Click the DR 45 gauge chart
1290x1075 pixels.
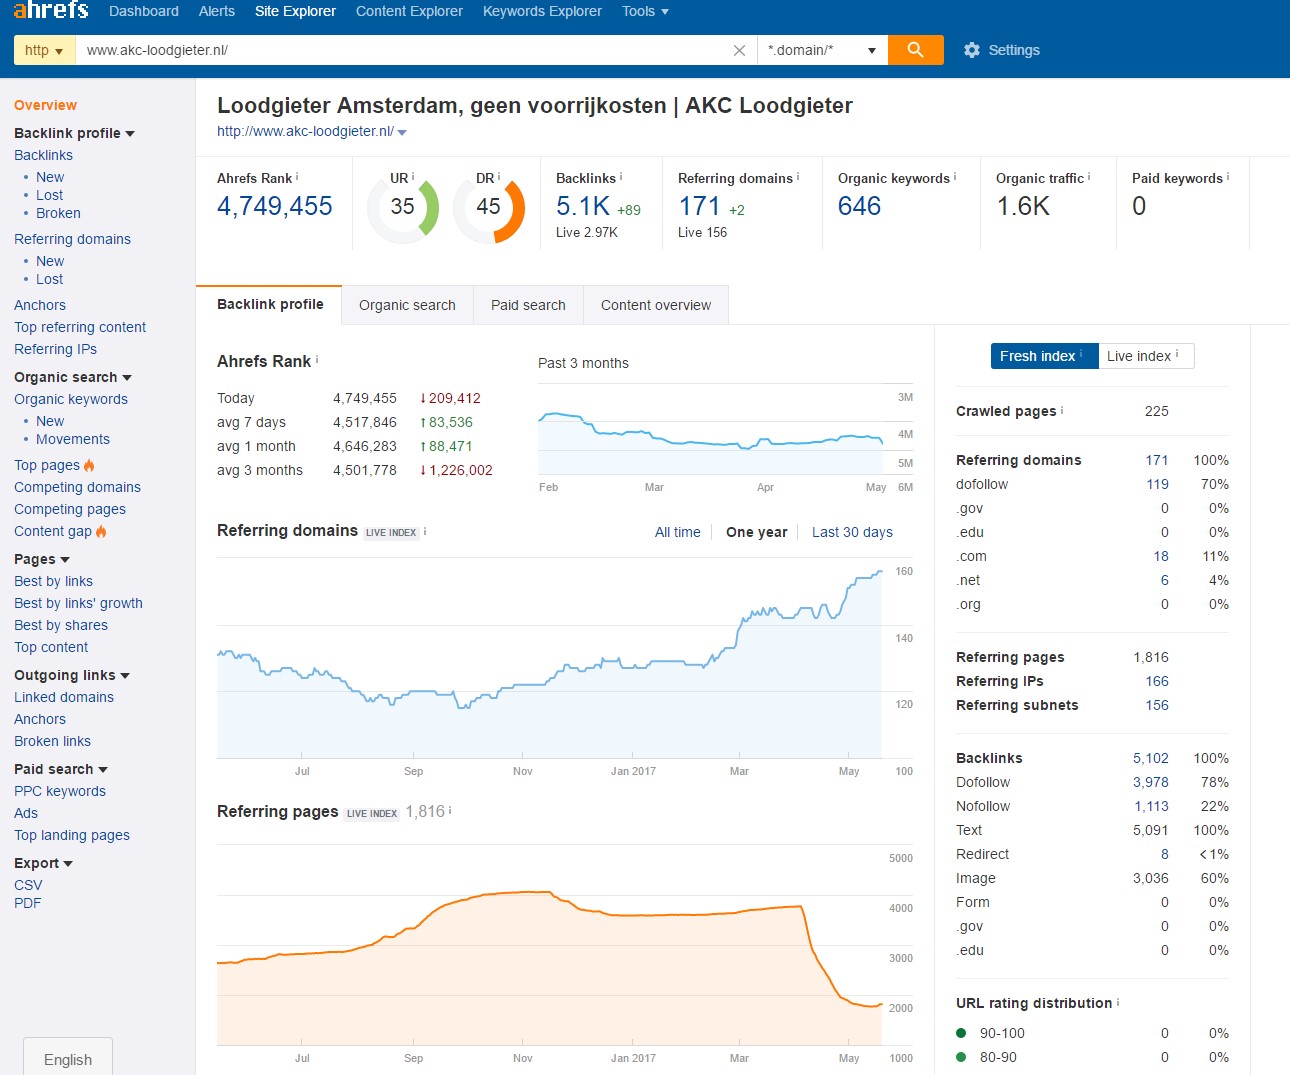(x=489, y=208)
